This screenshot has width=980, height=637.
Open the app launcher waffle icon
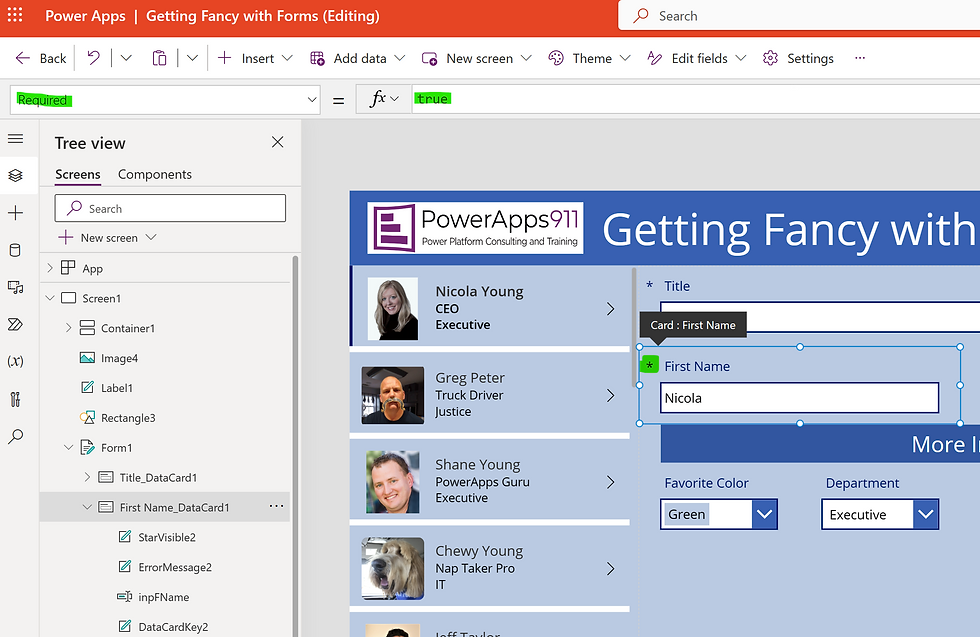15,15
